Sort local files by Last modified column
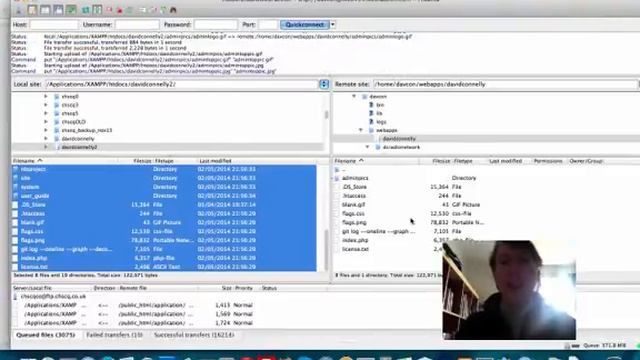The image size is (640, 360). pos(258,161)
